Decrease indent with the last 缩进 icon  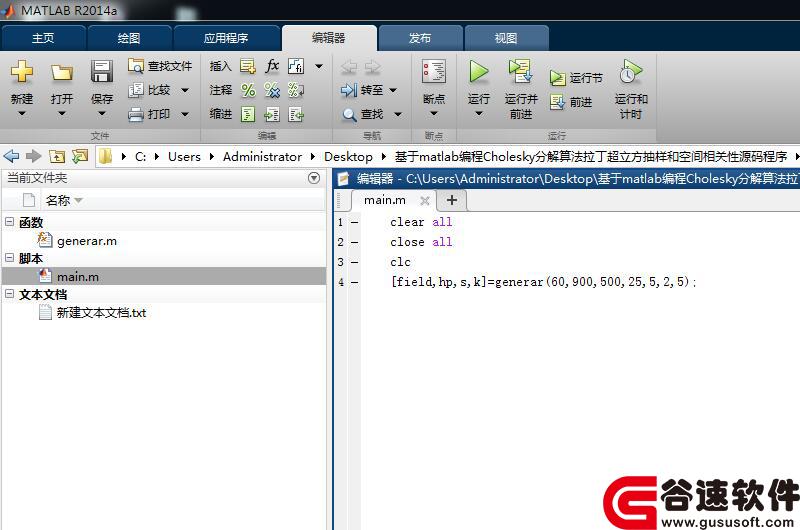point(296,114)
